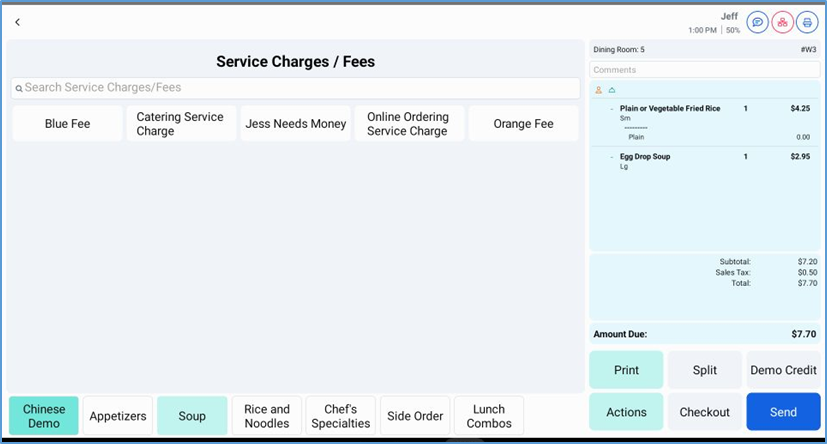Open the Lunch Combos category
The width and height of the screenshot is (827, 444).
coord(488,416)
